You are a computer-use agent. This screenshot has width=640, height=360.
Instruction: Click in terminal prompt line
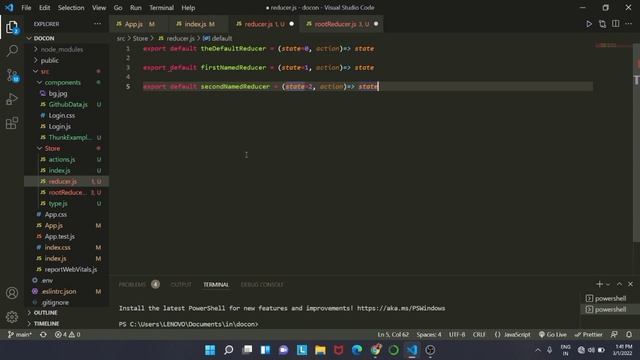(x=188, y=324)
